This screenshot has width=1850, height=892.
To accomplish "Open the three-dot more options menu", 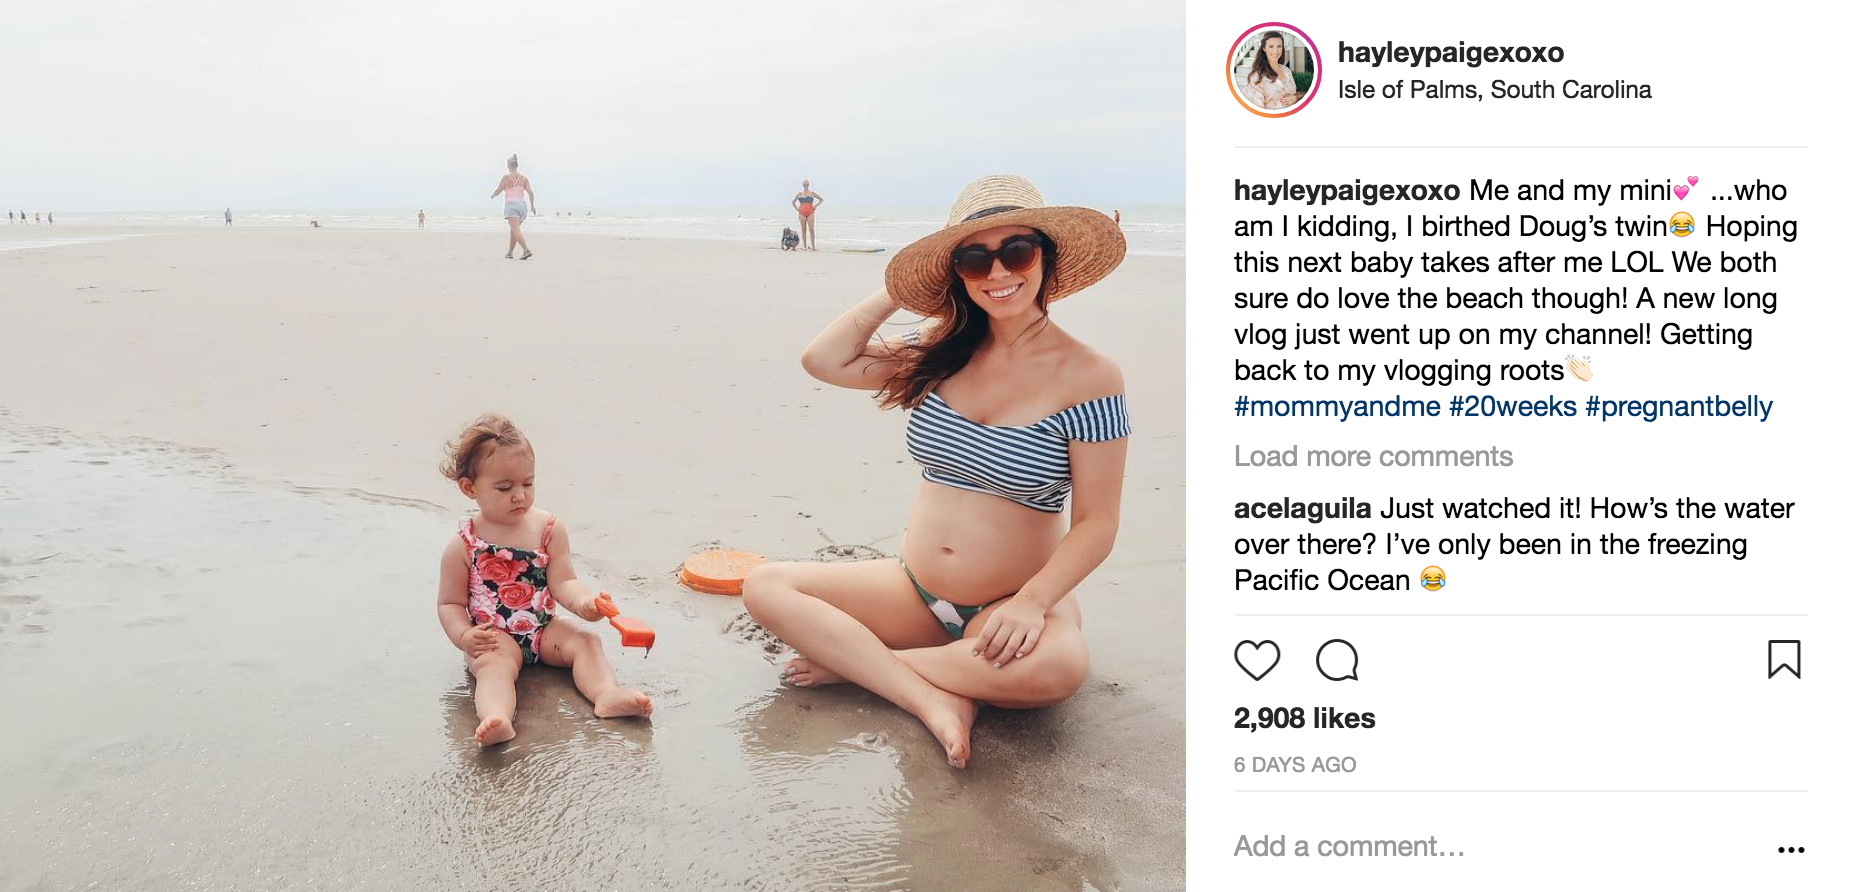I will (1791, 849).
